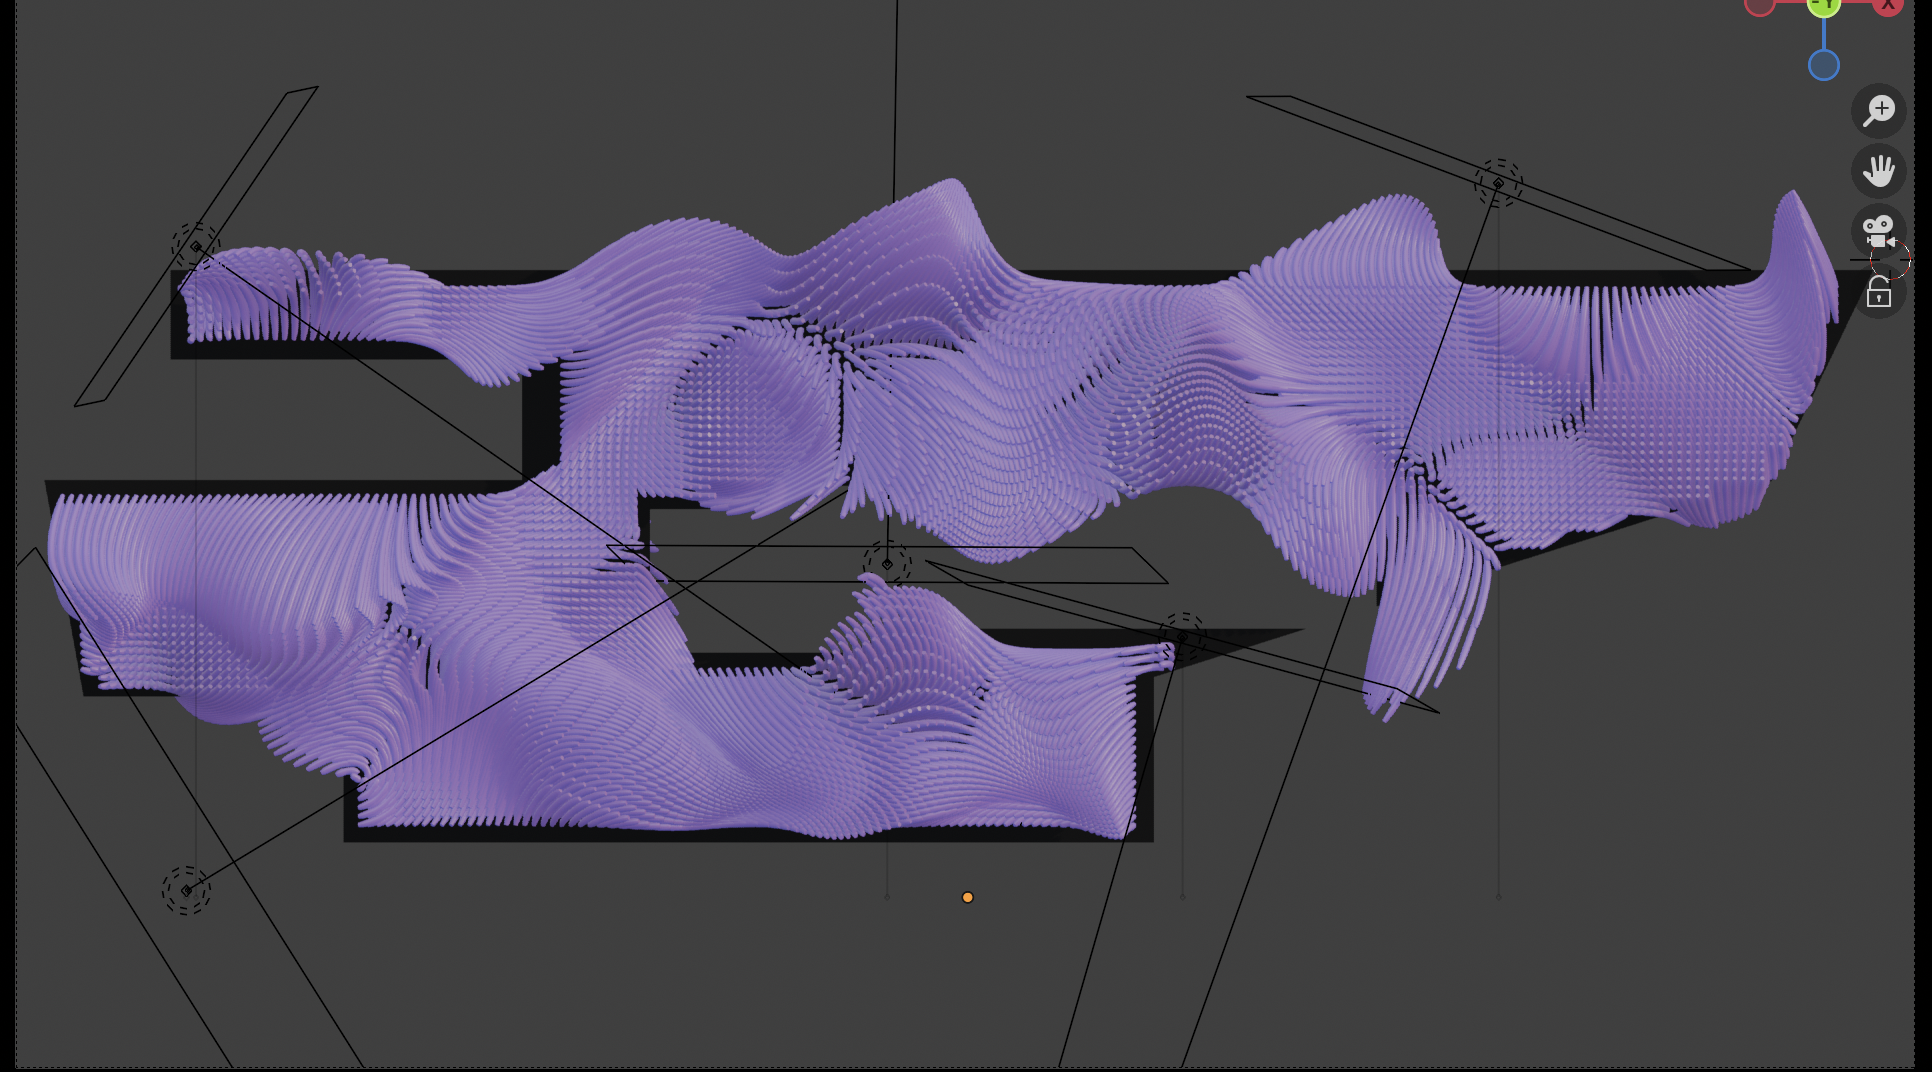Click the dim red negative X gizmo circle

(x=1760, y=6)
